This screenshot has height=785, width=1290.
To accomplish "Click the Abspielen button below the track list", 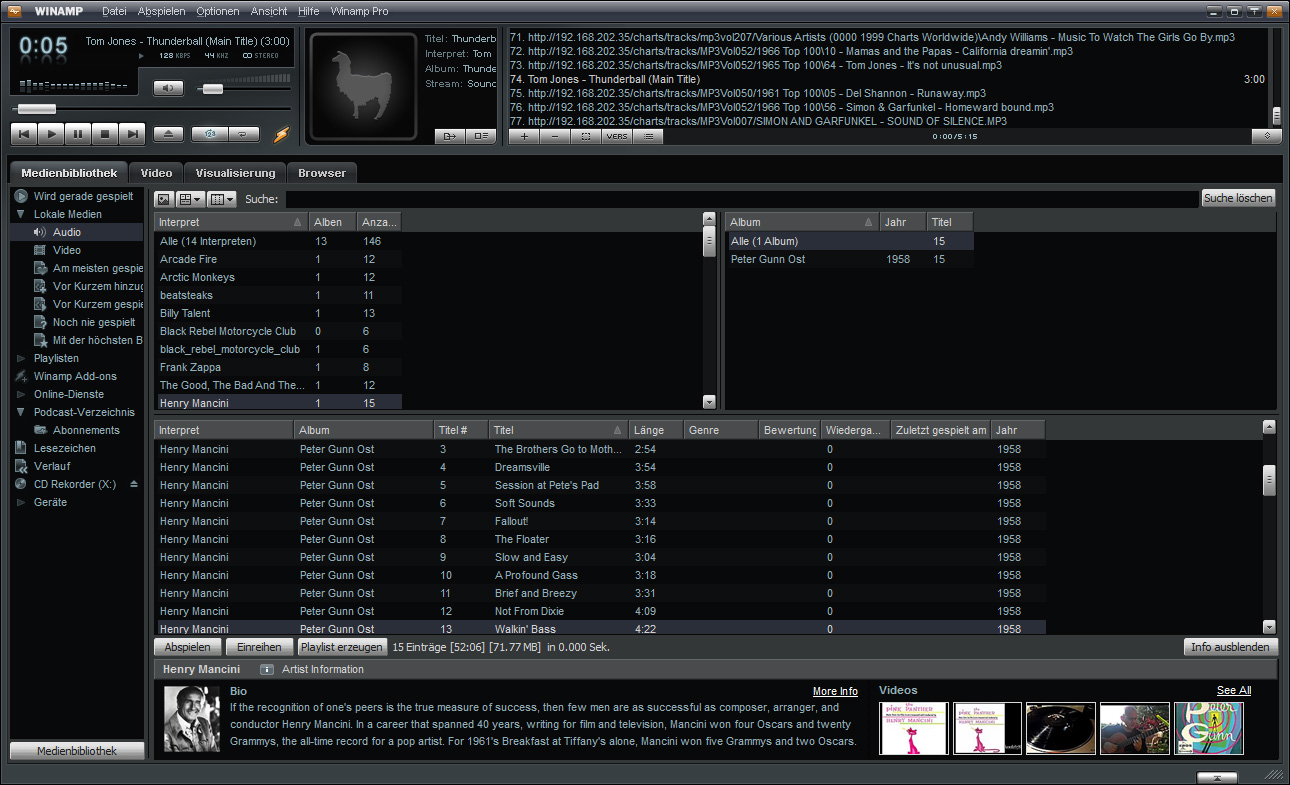I will [x=188, y=647].
